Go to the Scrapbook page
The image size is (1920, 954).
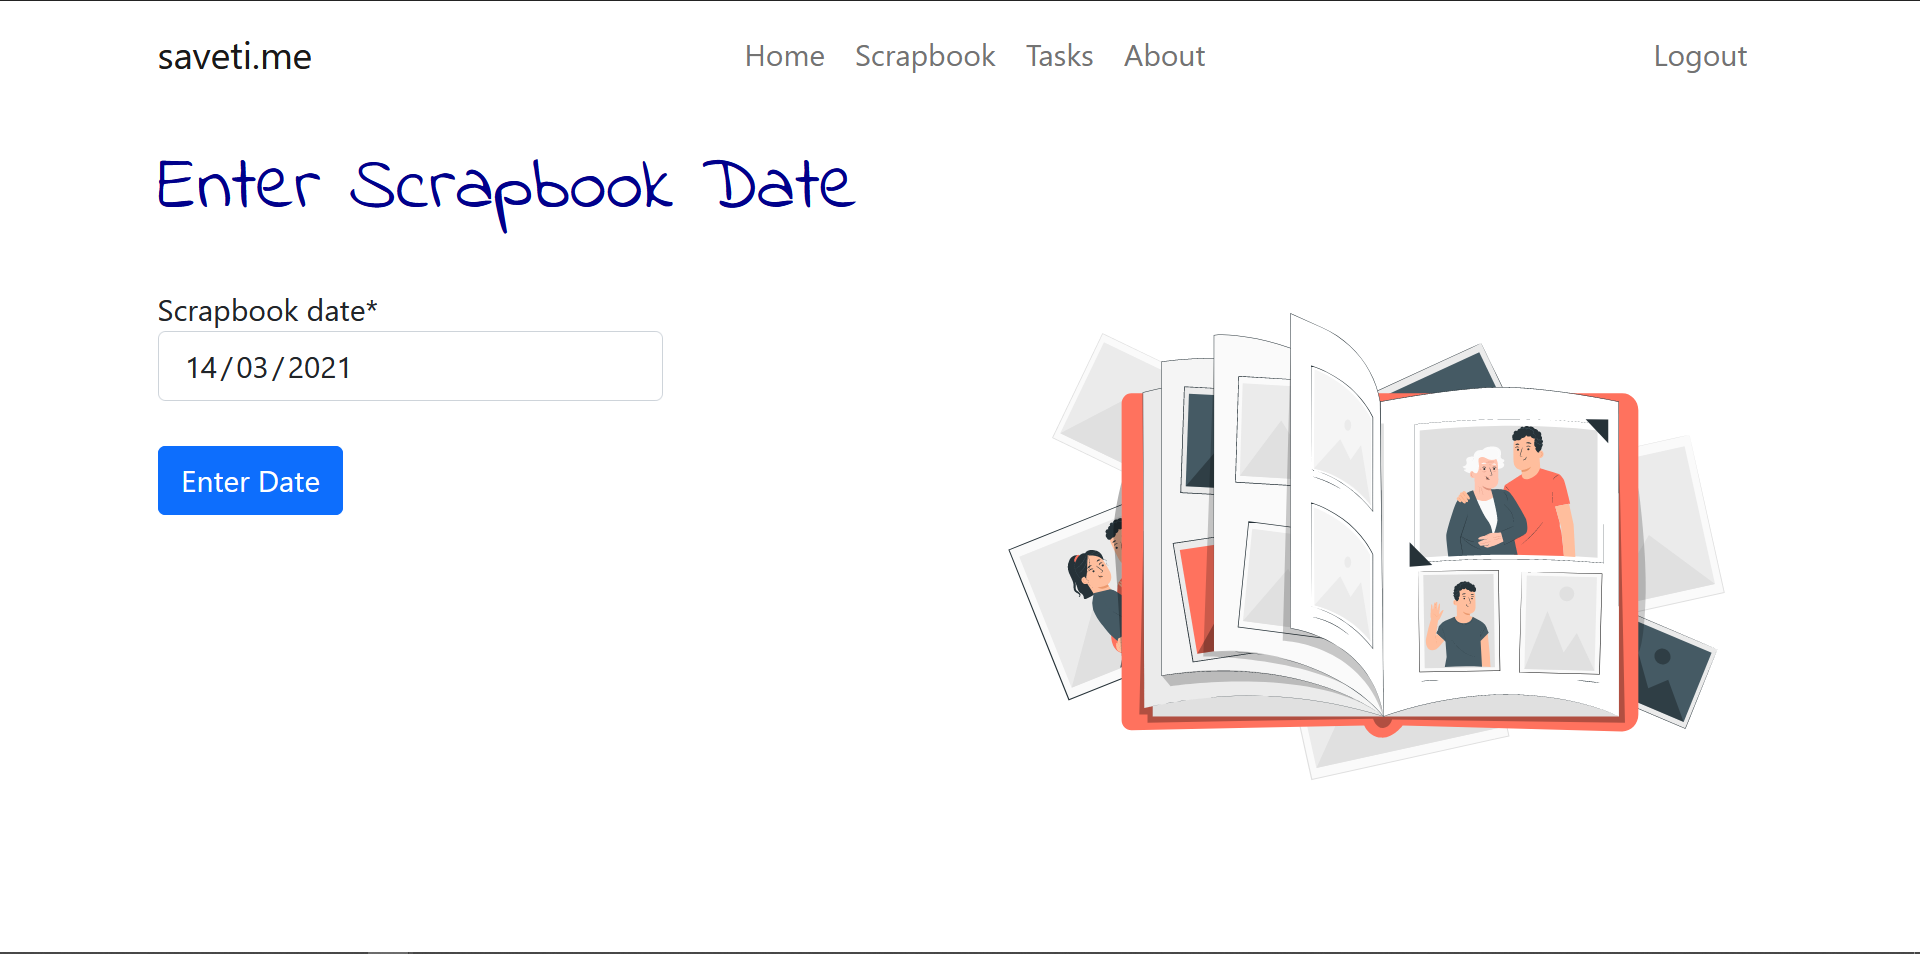pos(925,56)
